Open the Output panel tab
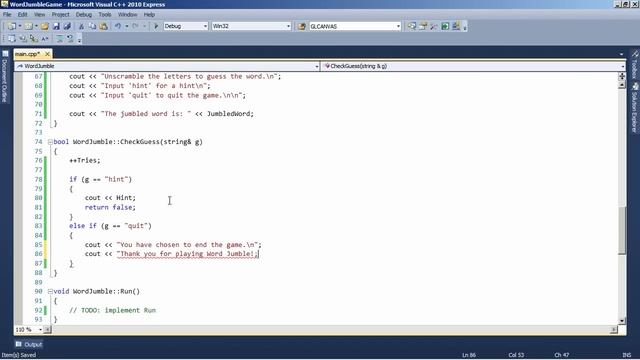This screenshot has width=640, height=360. (x=29, y=344)
